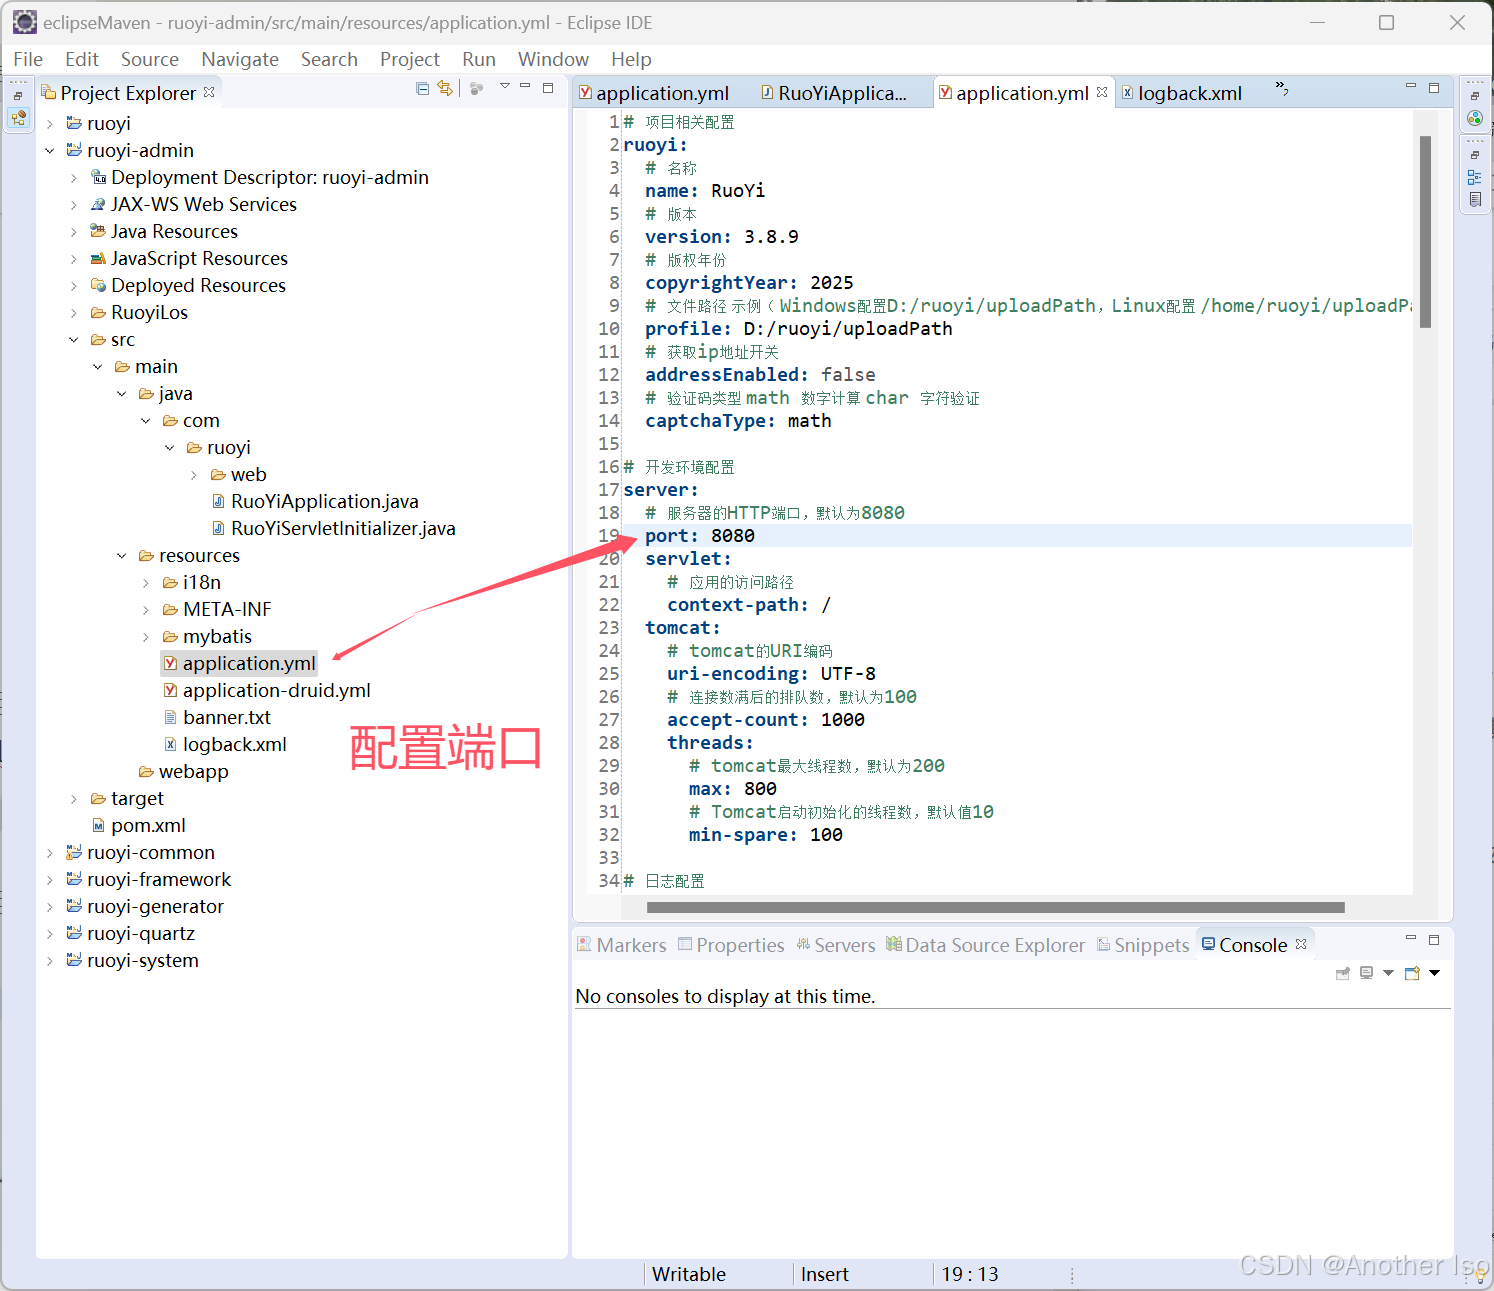Open the Snippets tab

click(1143, 945)
